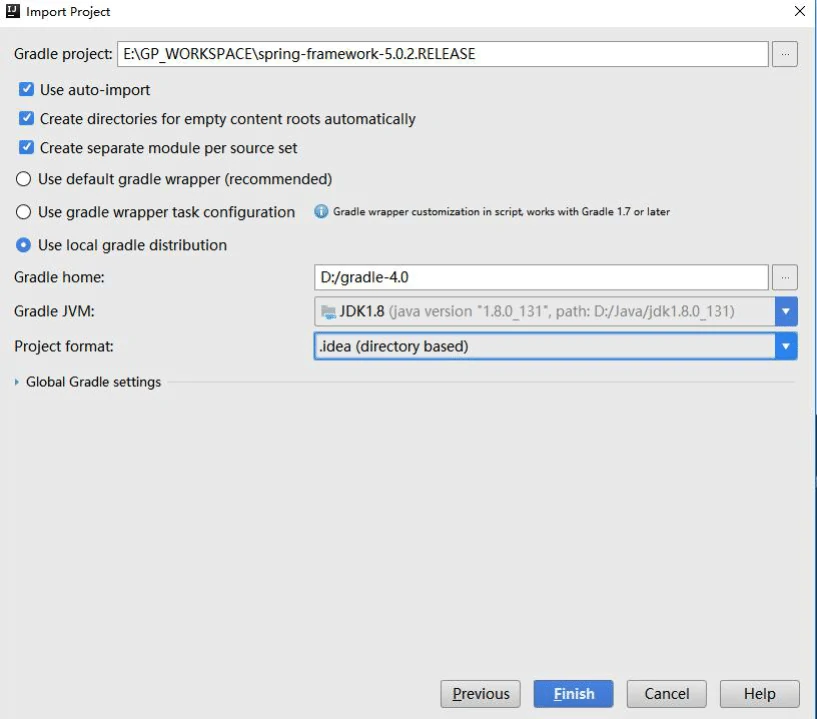817x719 pixels.
Task: Open the Project format dropdown
Action: 786,346
